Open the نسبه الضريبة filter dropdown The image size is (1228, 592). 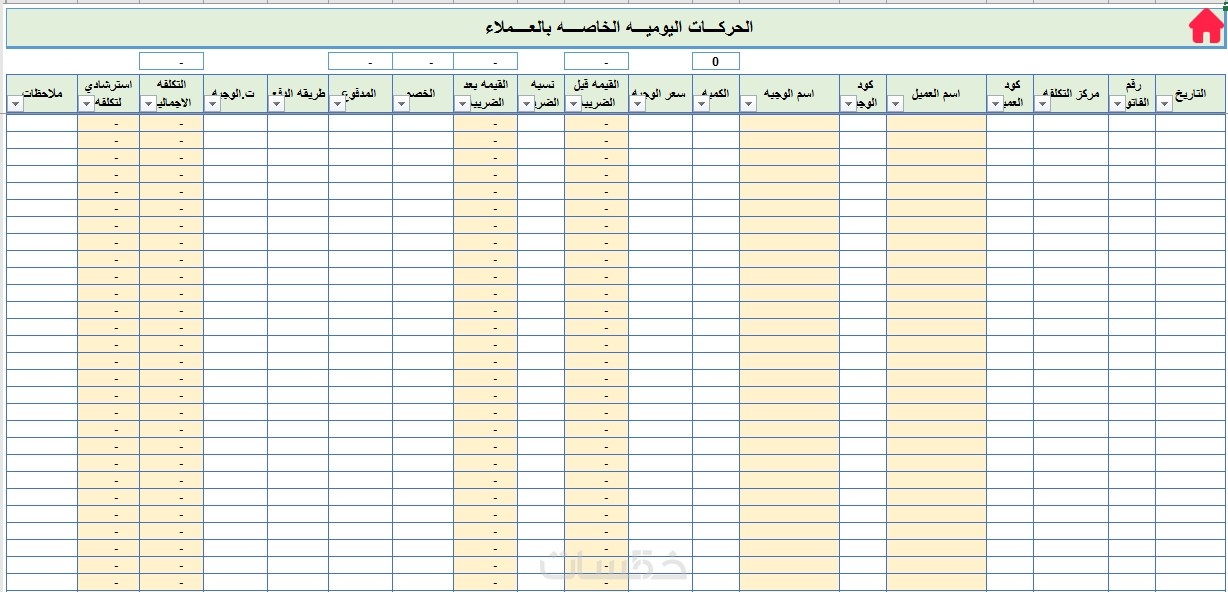526,103
